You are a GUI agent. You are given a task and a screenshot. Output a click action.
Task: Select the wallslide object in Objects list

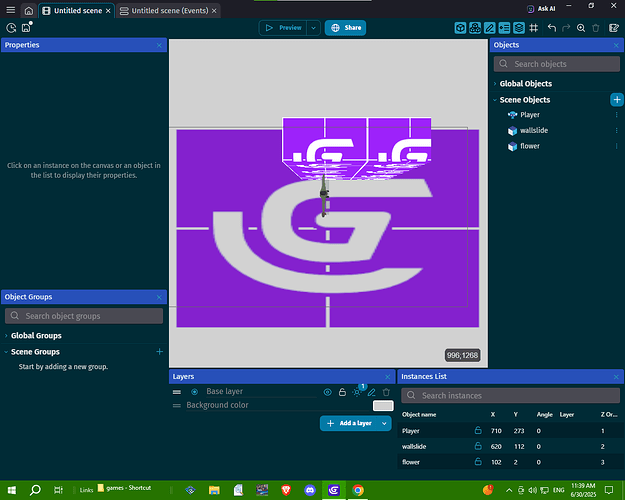pos(533,130)
